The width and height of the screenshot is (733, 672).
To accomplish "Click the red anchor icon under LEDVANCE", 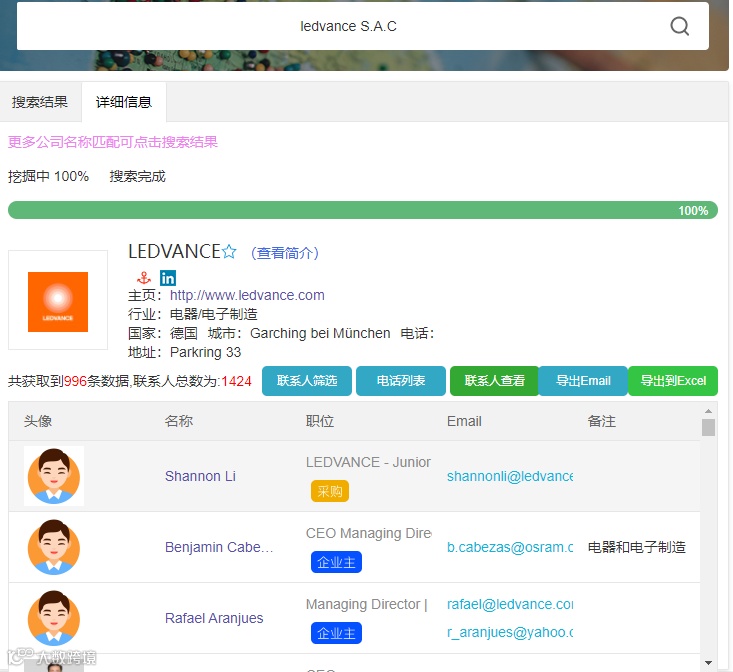I will (144, 278).
